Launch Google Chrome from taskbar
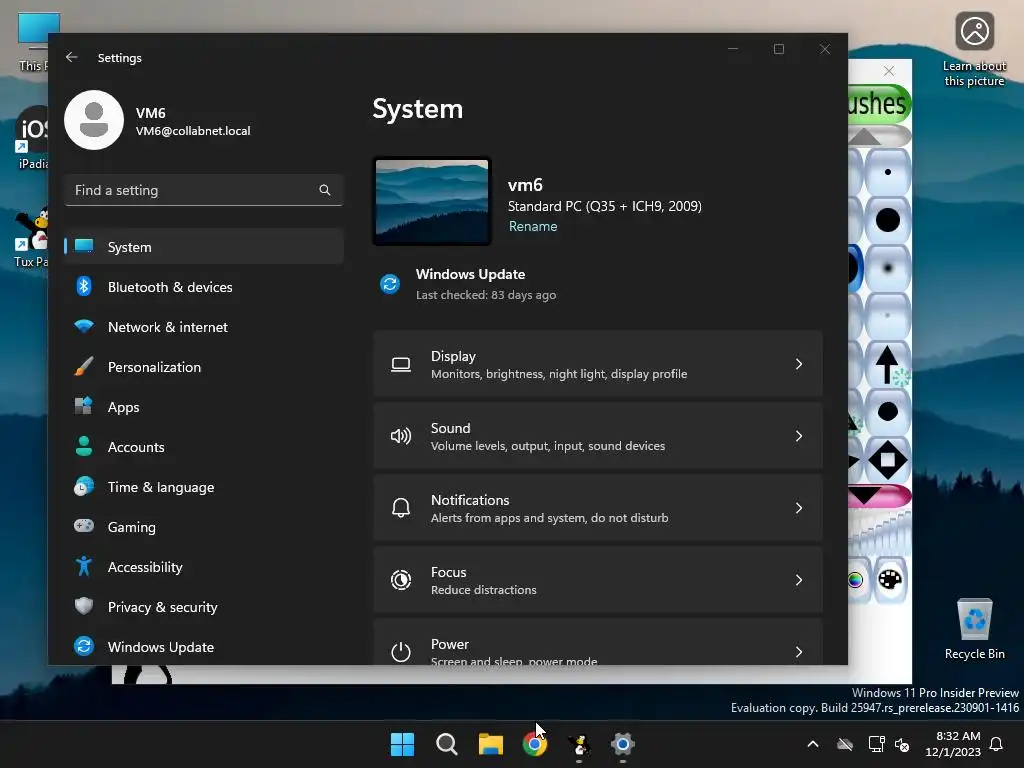The image size is (1024, 768). click(x=535, y=744)
